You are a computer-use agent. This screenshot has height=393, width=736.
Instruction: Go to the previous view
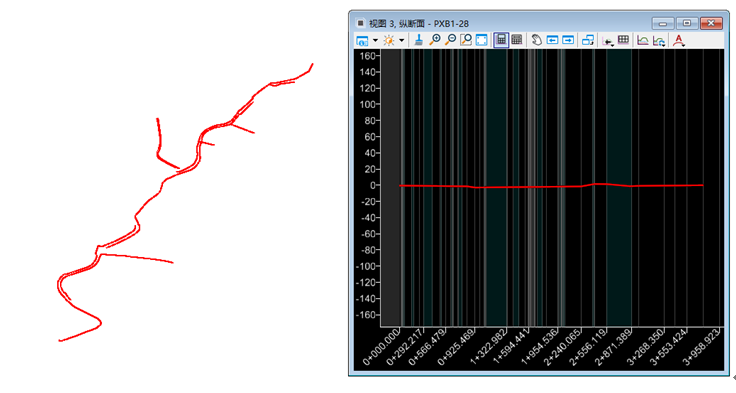(x=552, y=40)
